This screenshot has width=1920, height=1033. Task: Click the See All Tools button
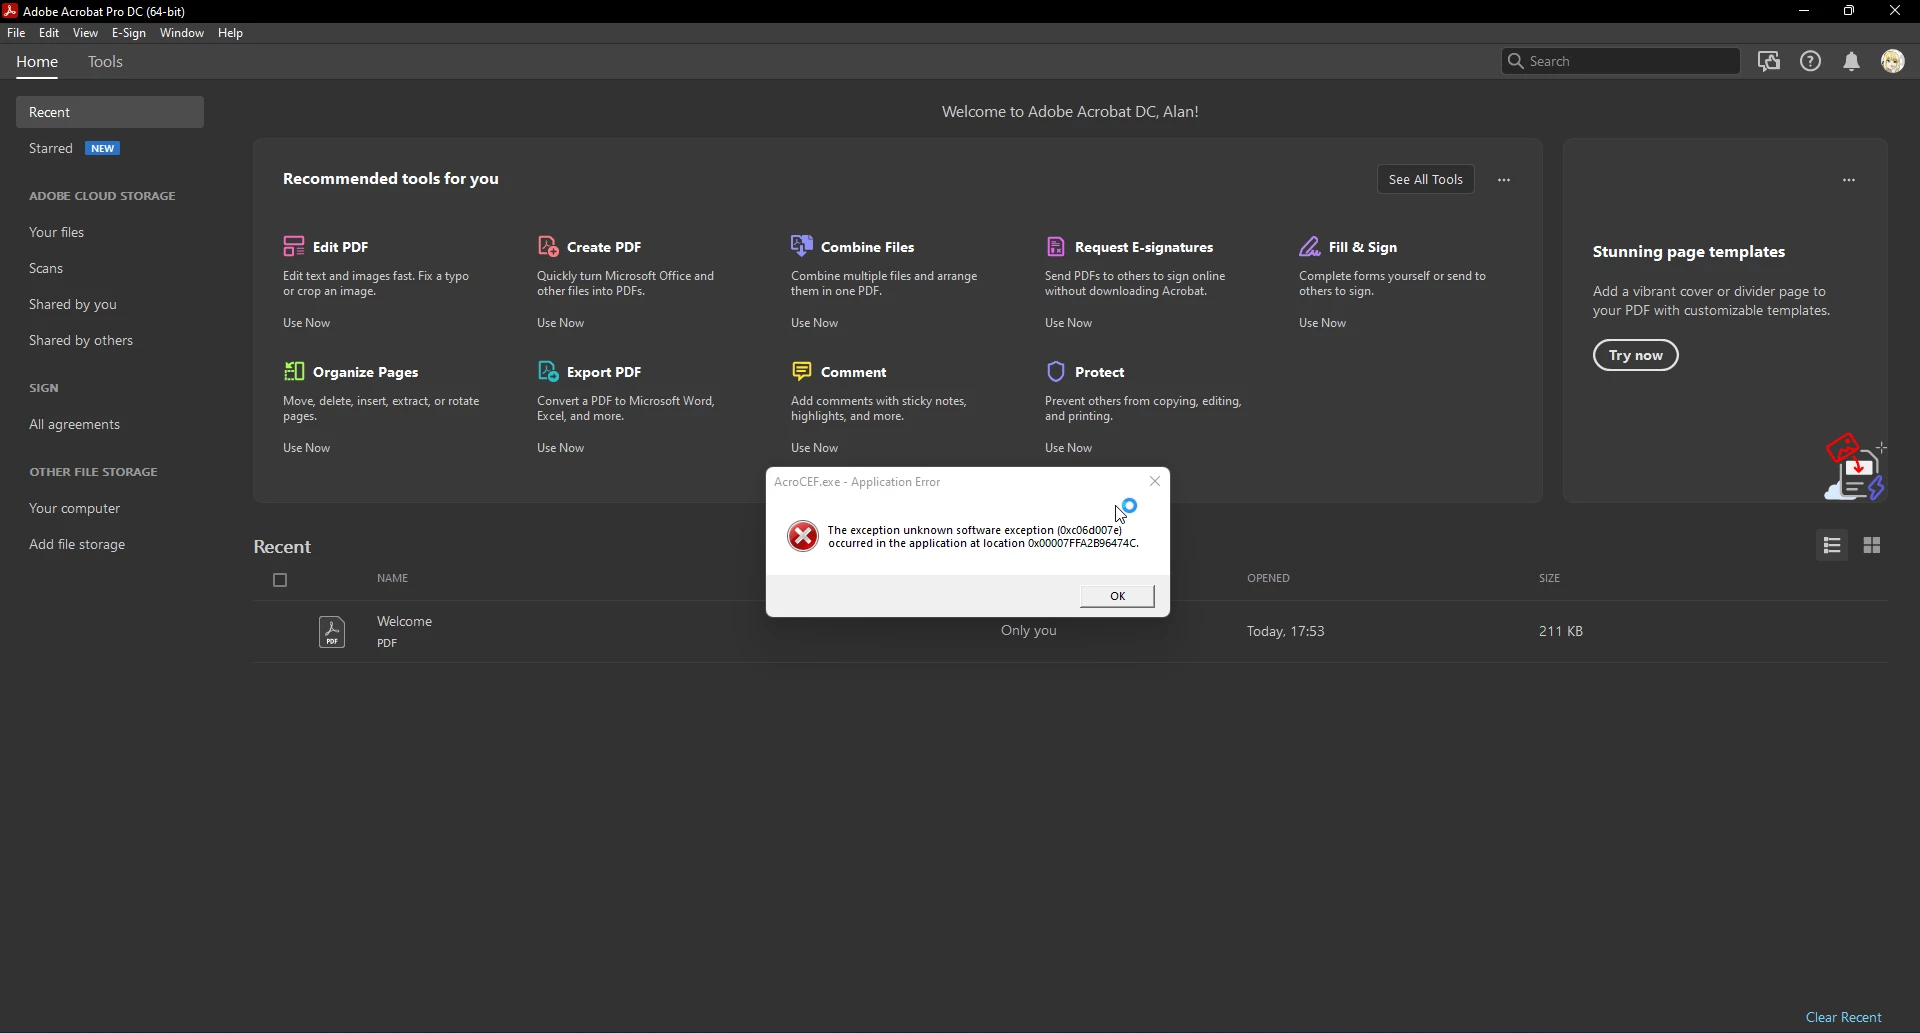[x=1425, y=180]
